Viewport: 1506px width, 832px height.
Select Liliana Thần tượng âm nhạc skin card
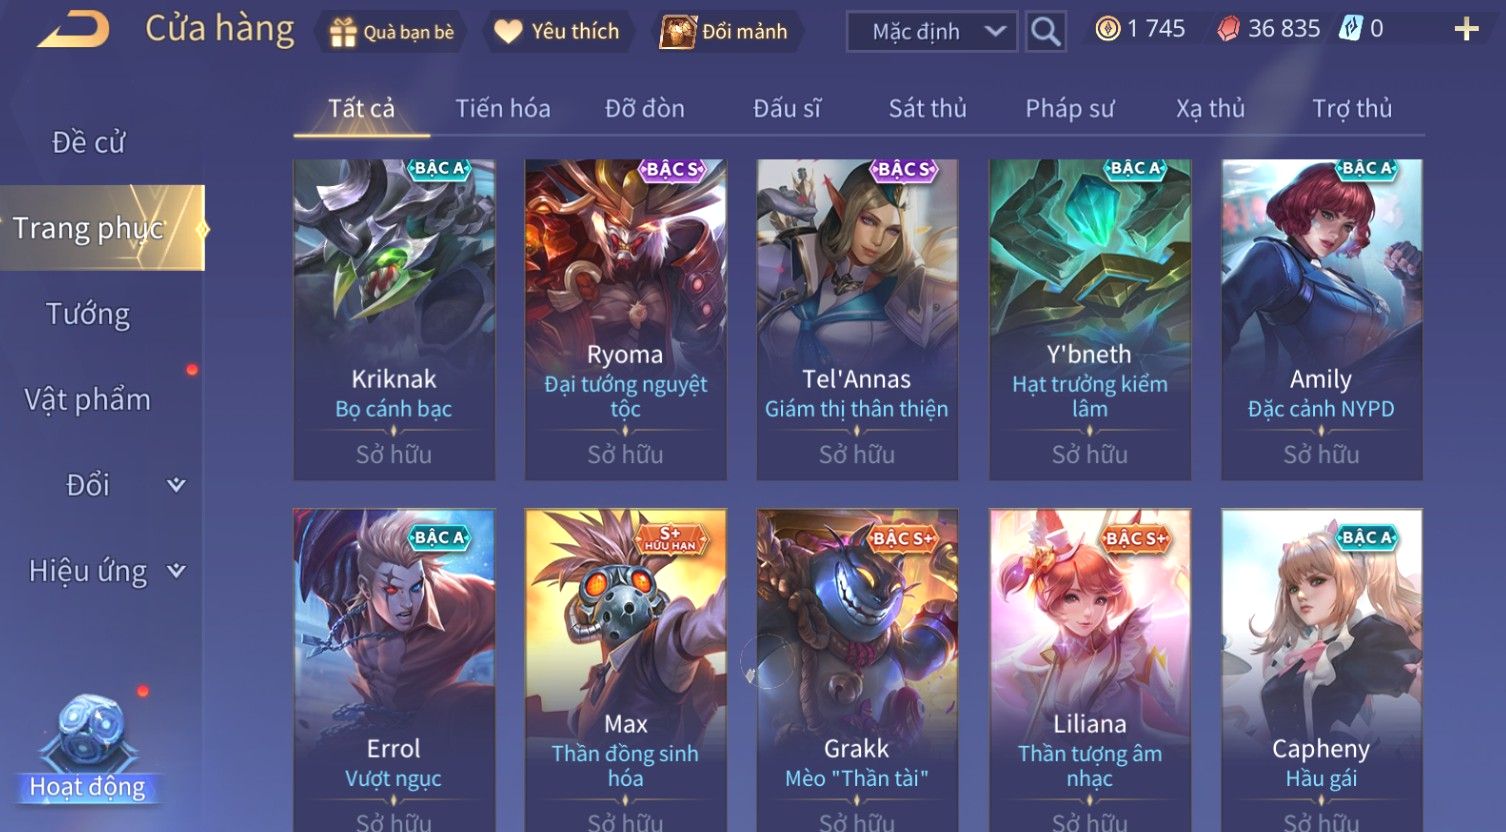point(1090,670)
